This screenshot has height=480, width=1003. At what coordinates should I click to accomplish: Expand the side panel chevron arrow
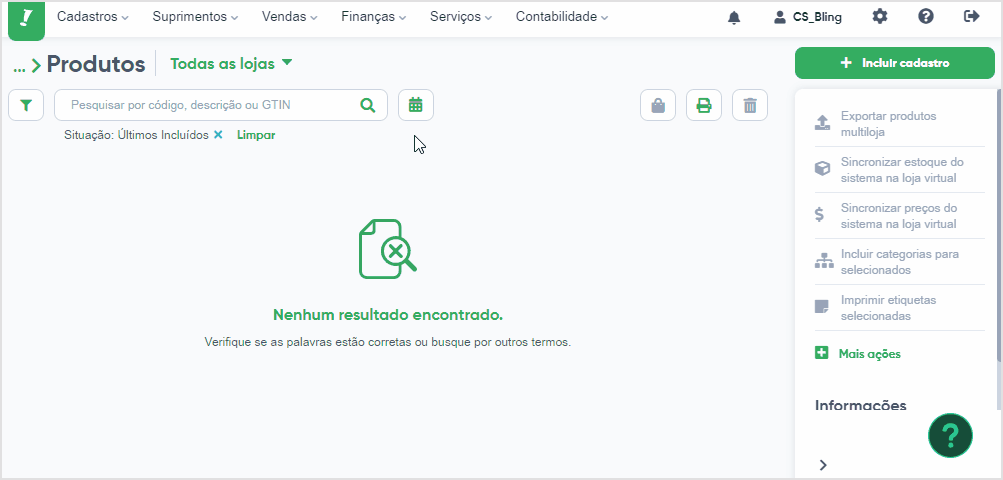click(823, 465)
